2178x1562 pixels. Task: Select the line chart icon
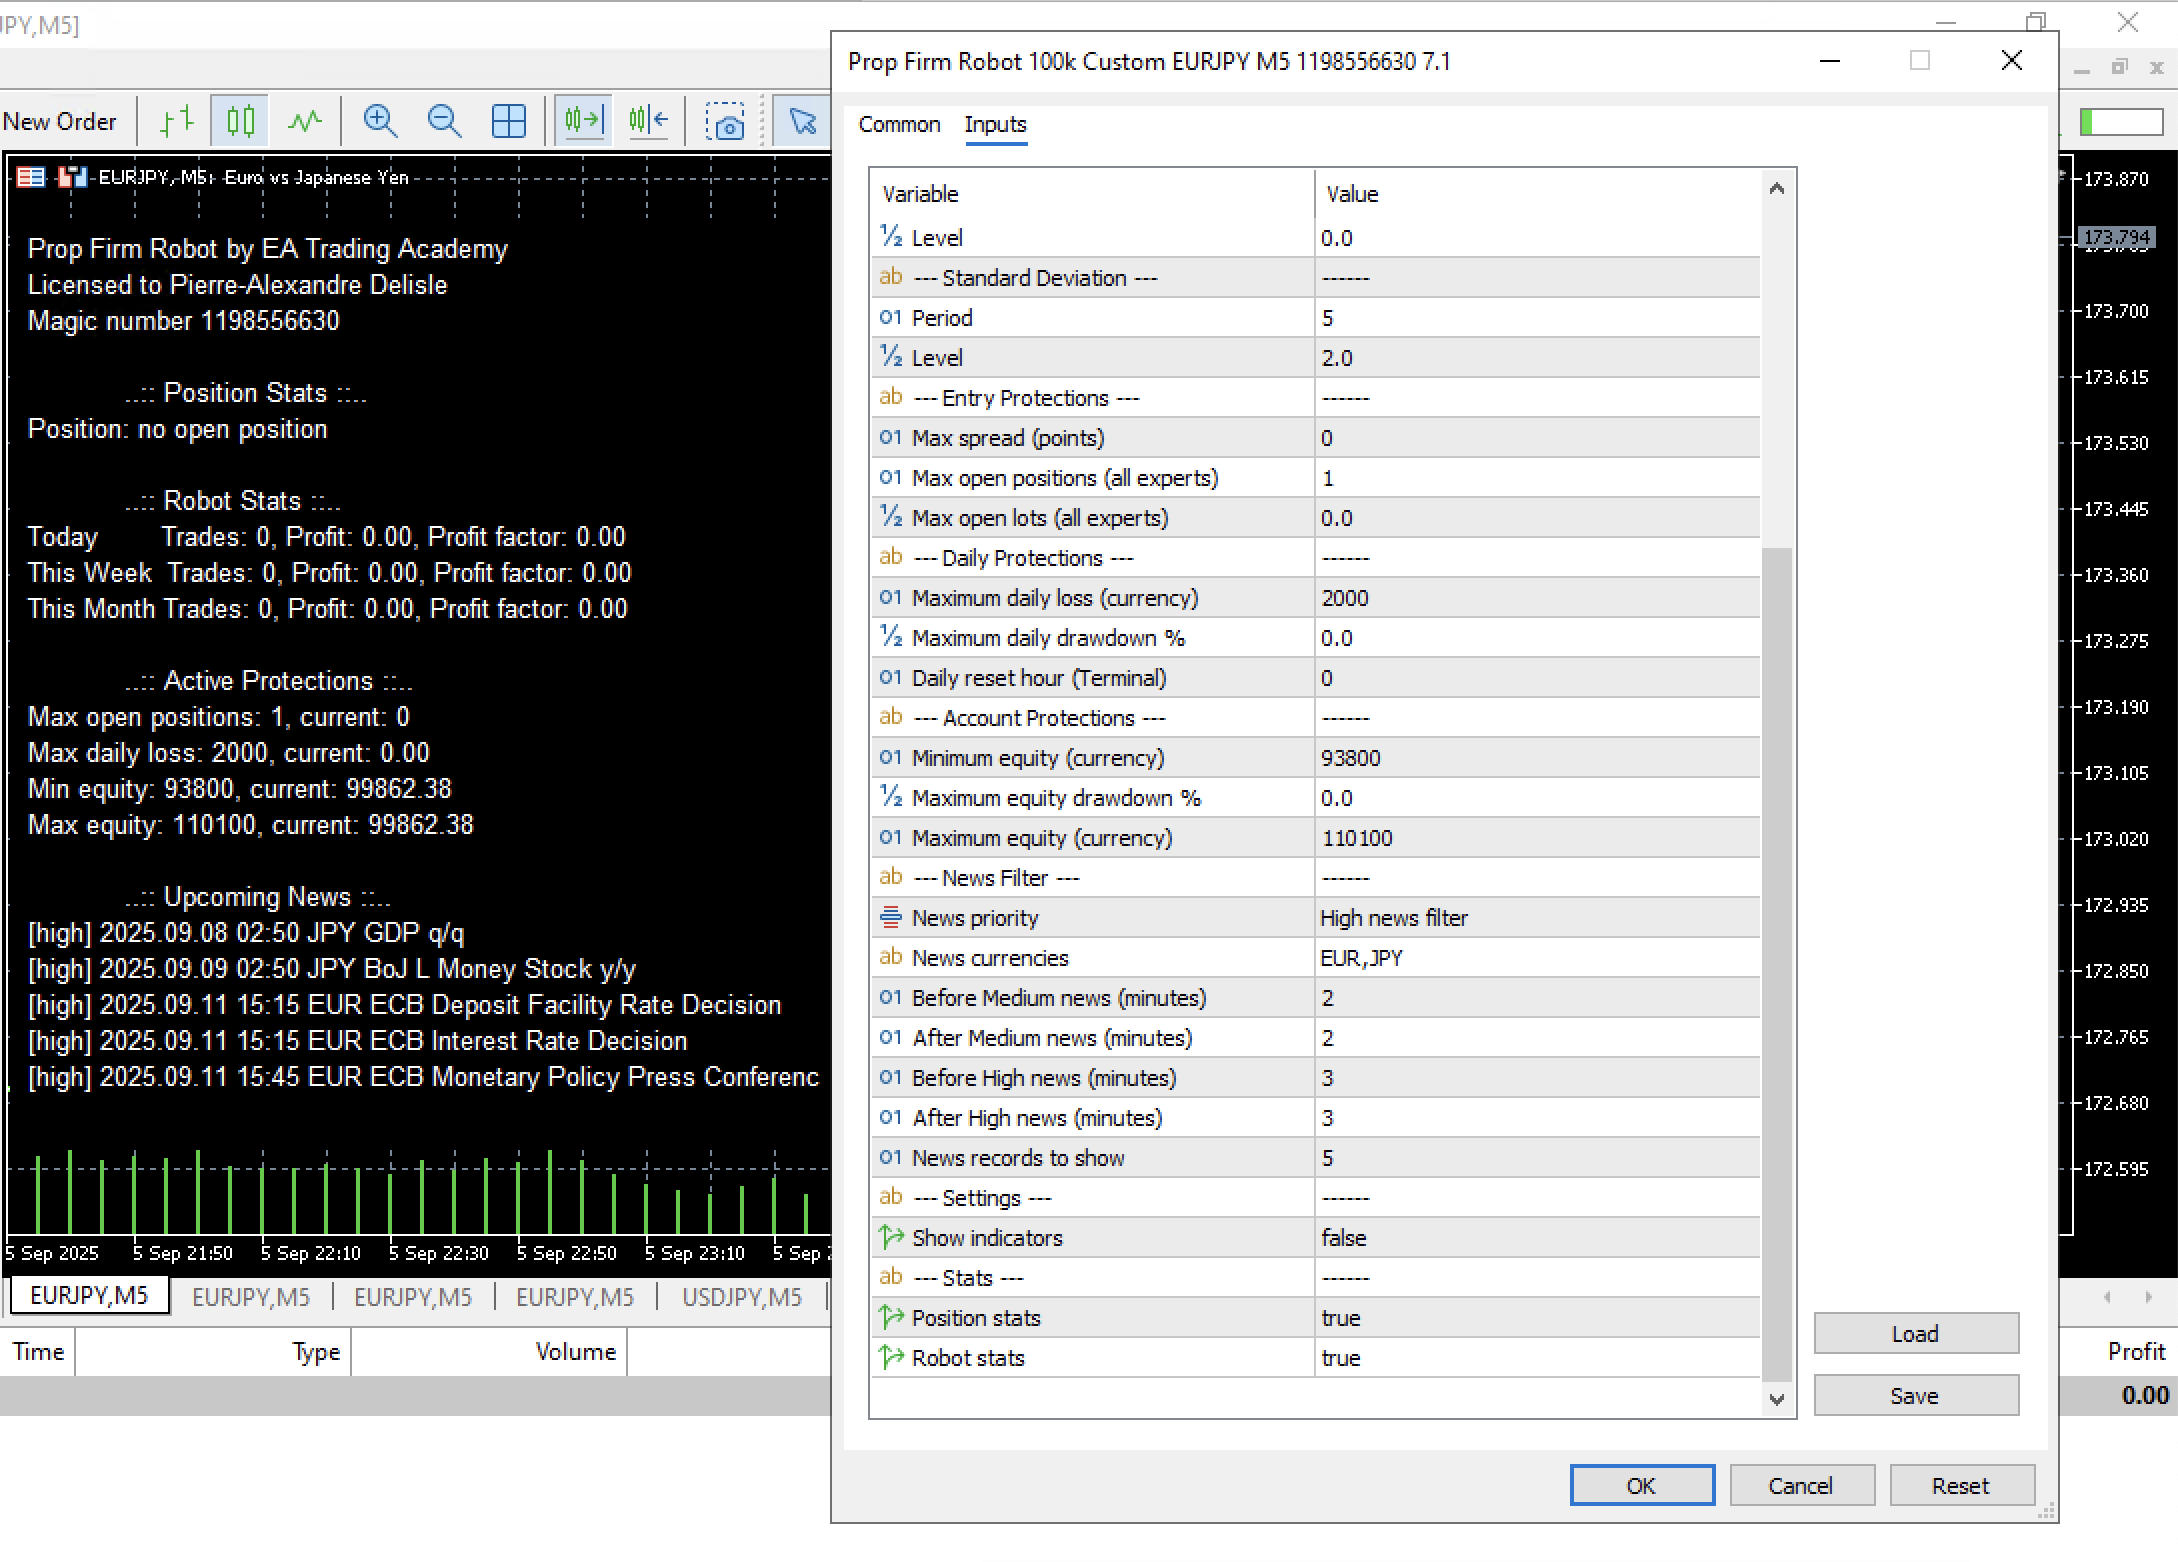305,121
